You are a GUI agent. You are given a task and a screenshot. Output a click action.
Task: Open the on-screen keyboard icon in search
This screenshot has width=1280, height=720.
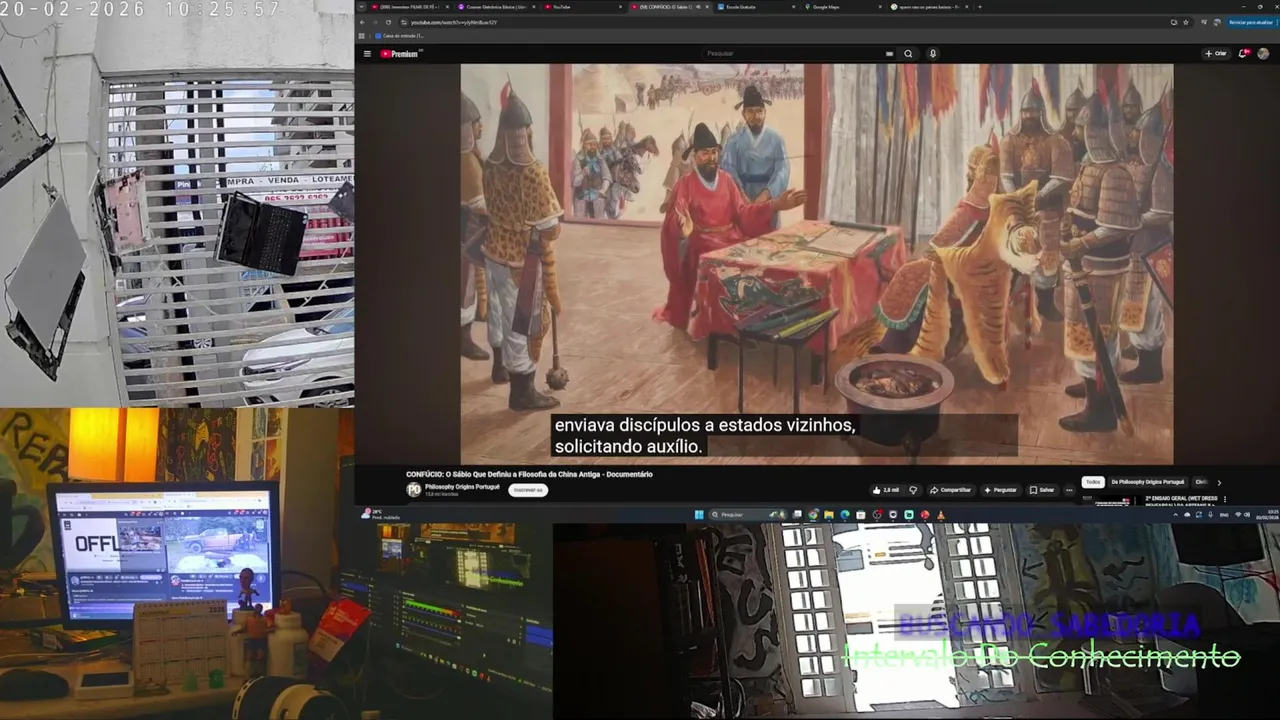tap(889, 54)
